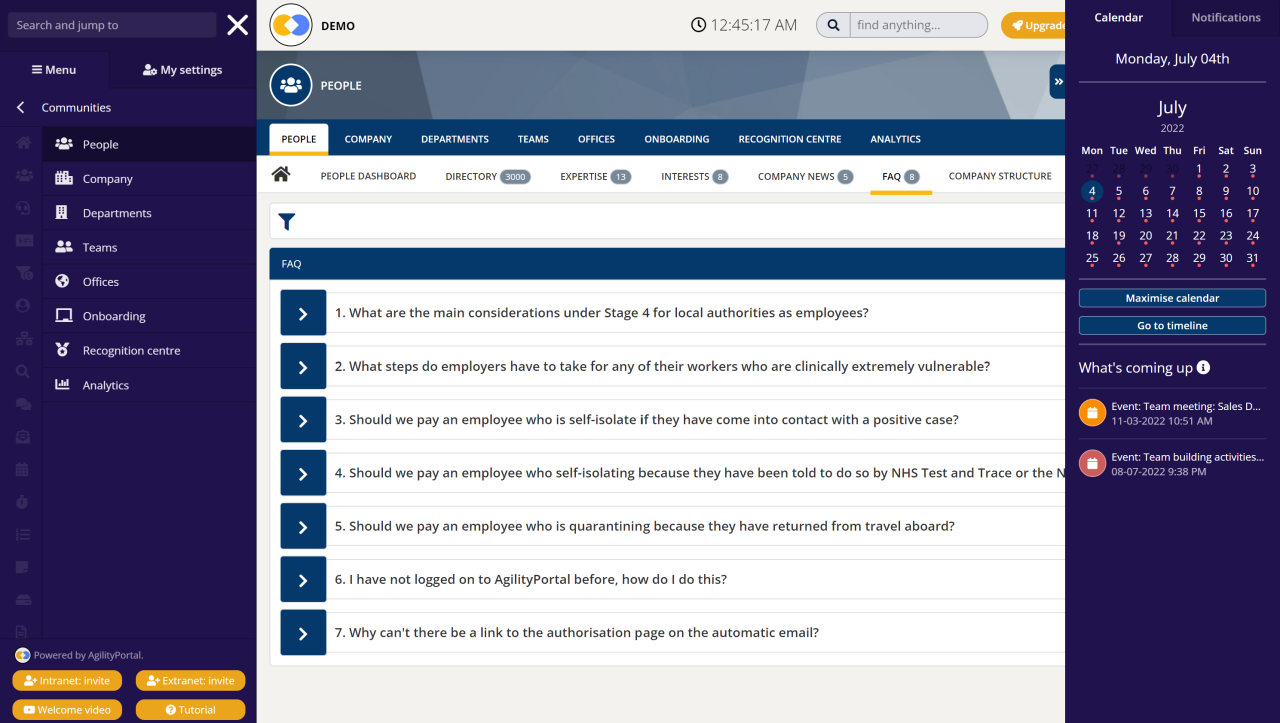Click the DEMO workspace logo icon
The height and width of the screenshot is (723, 1280).
pos(290,24)
